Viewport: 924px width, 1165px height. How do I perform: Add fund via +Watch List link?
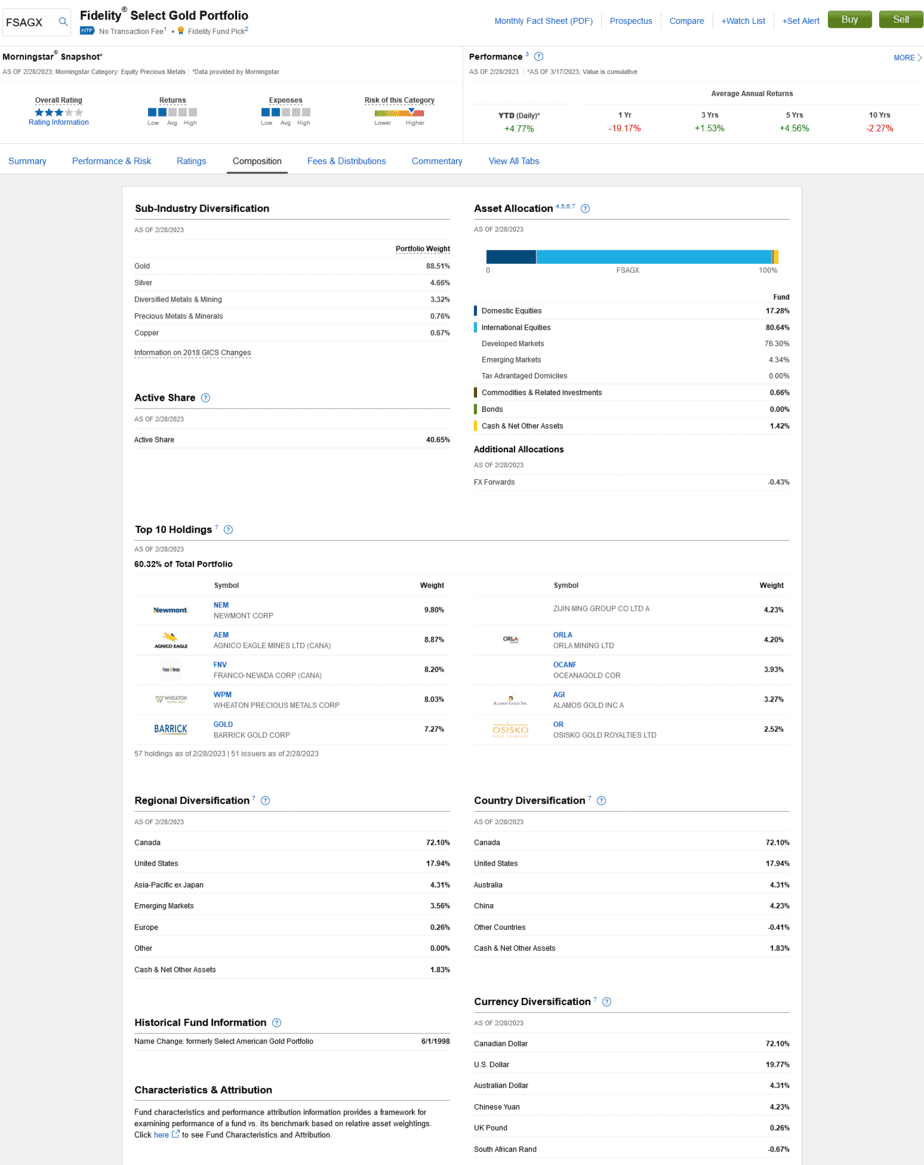coord(743,21)
